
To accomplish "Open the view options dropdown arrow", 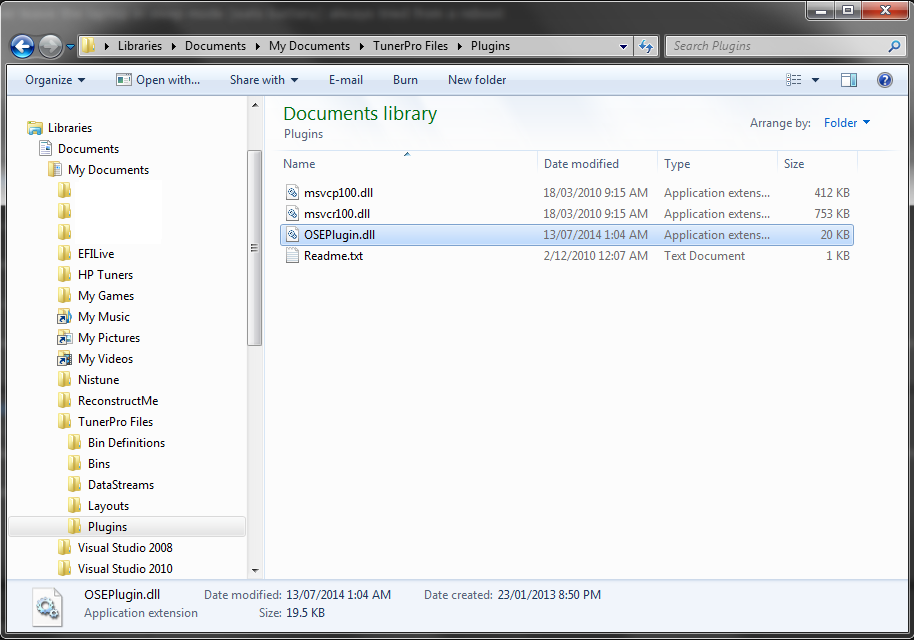I will pyautogui.click(x=815, y=80).
